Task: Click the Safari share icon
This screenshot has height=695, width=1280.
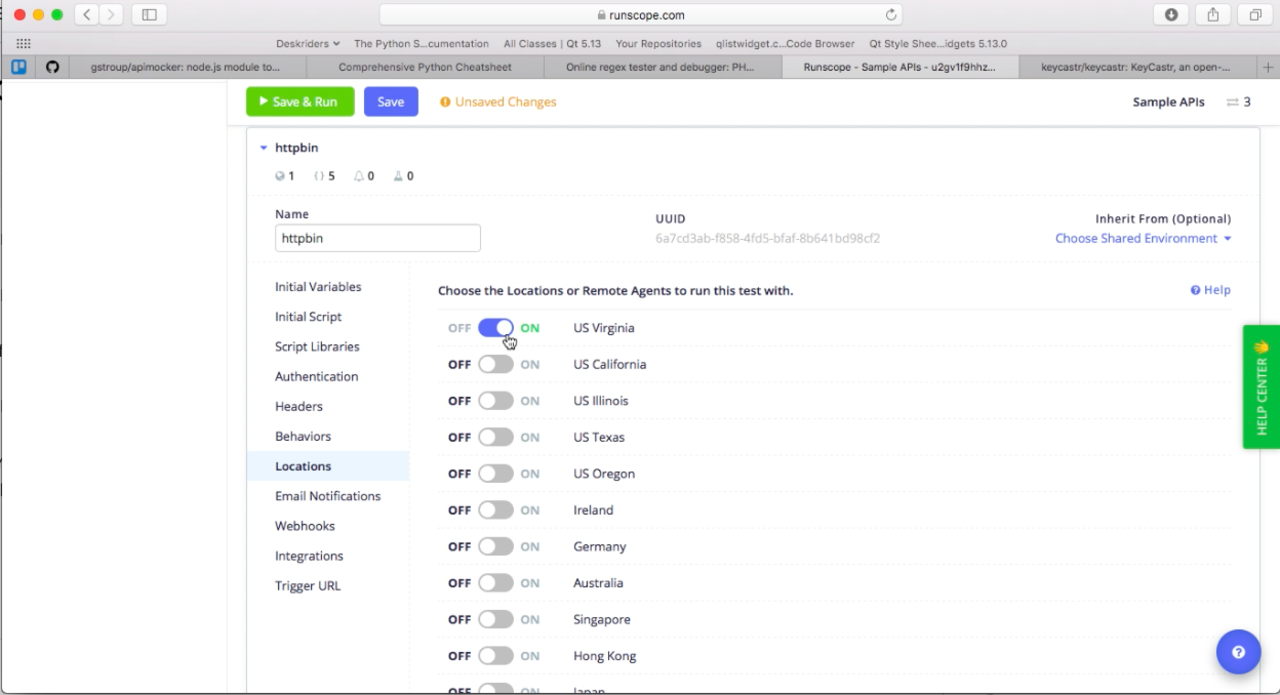Action: pos(1213,15)
